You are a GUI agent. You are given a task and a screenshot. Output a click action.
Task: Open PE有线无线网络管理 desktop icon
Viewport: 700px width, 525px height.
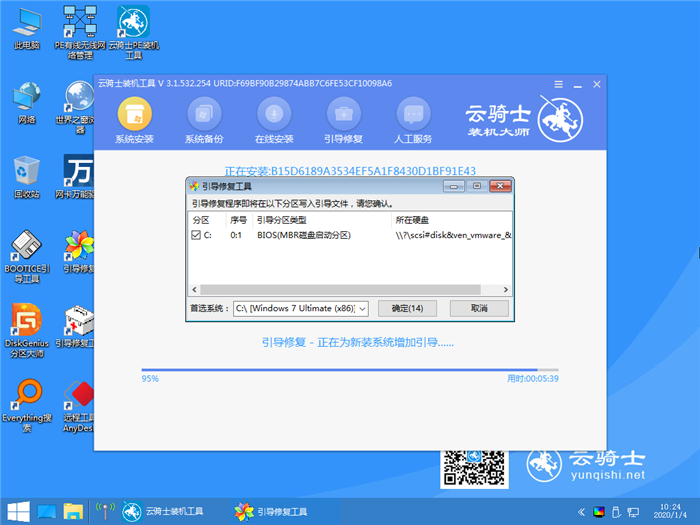[80, 33]
